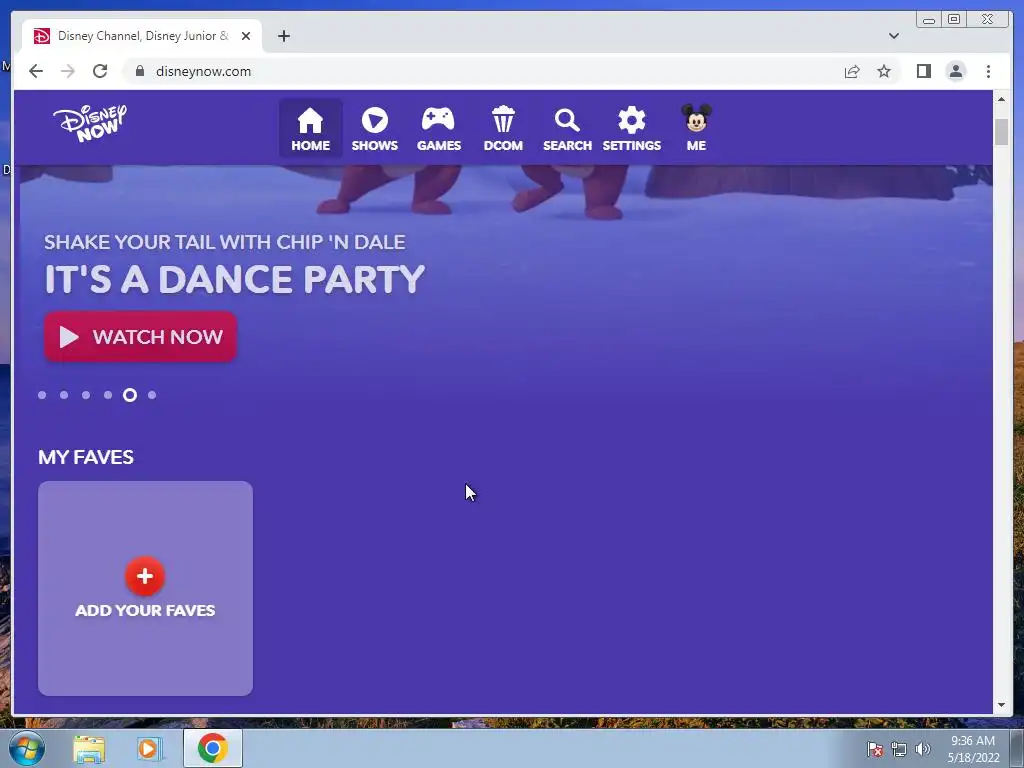Open the network tray icon
The width and height of the screenshot is (1024, 768).
point(899,749)
